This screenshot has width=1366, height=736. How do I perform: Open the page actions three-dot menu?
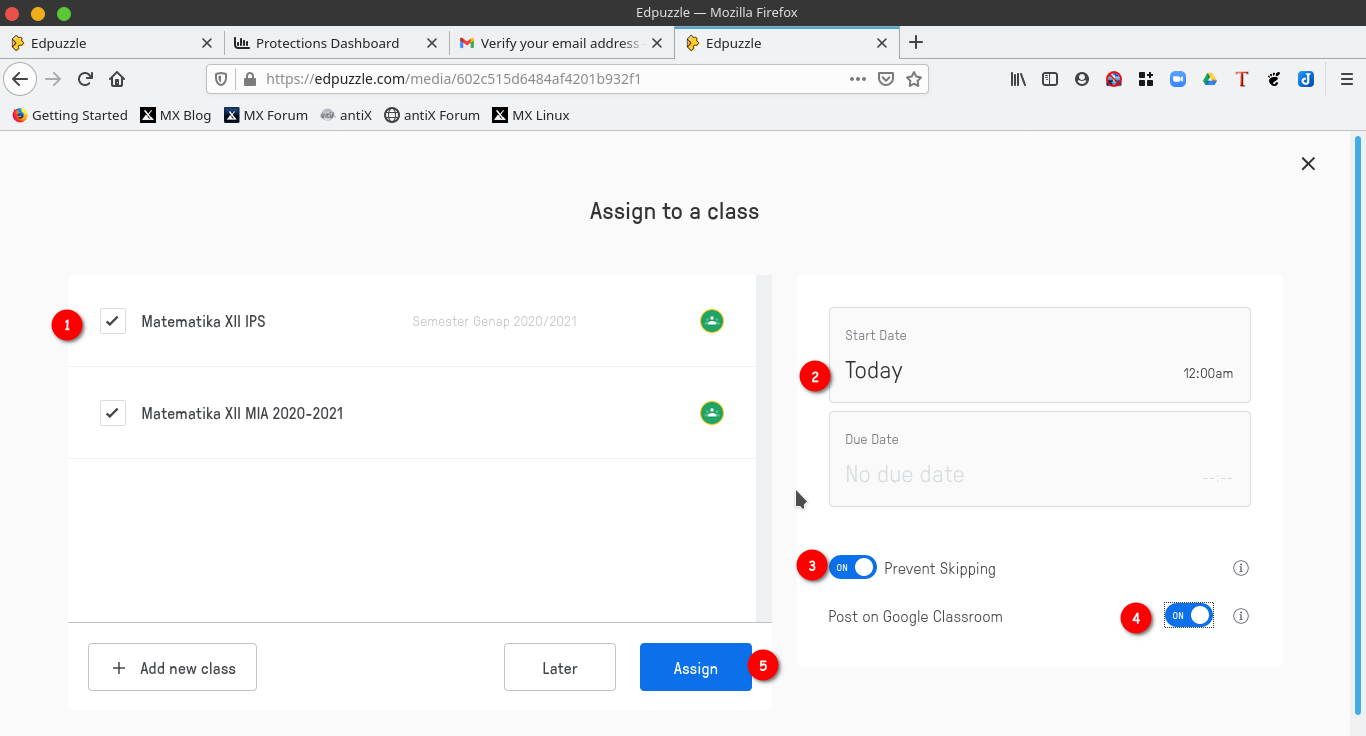coord(858,79)
